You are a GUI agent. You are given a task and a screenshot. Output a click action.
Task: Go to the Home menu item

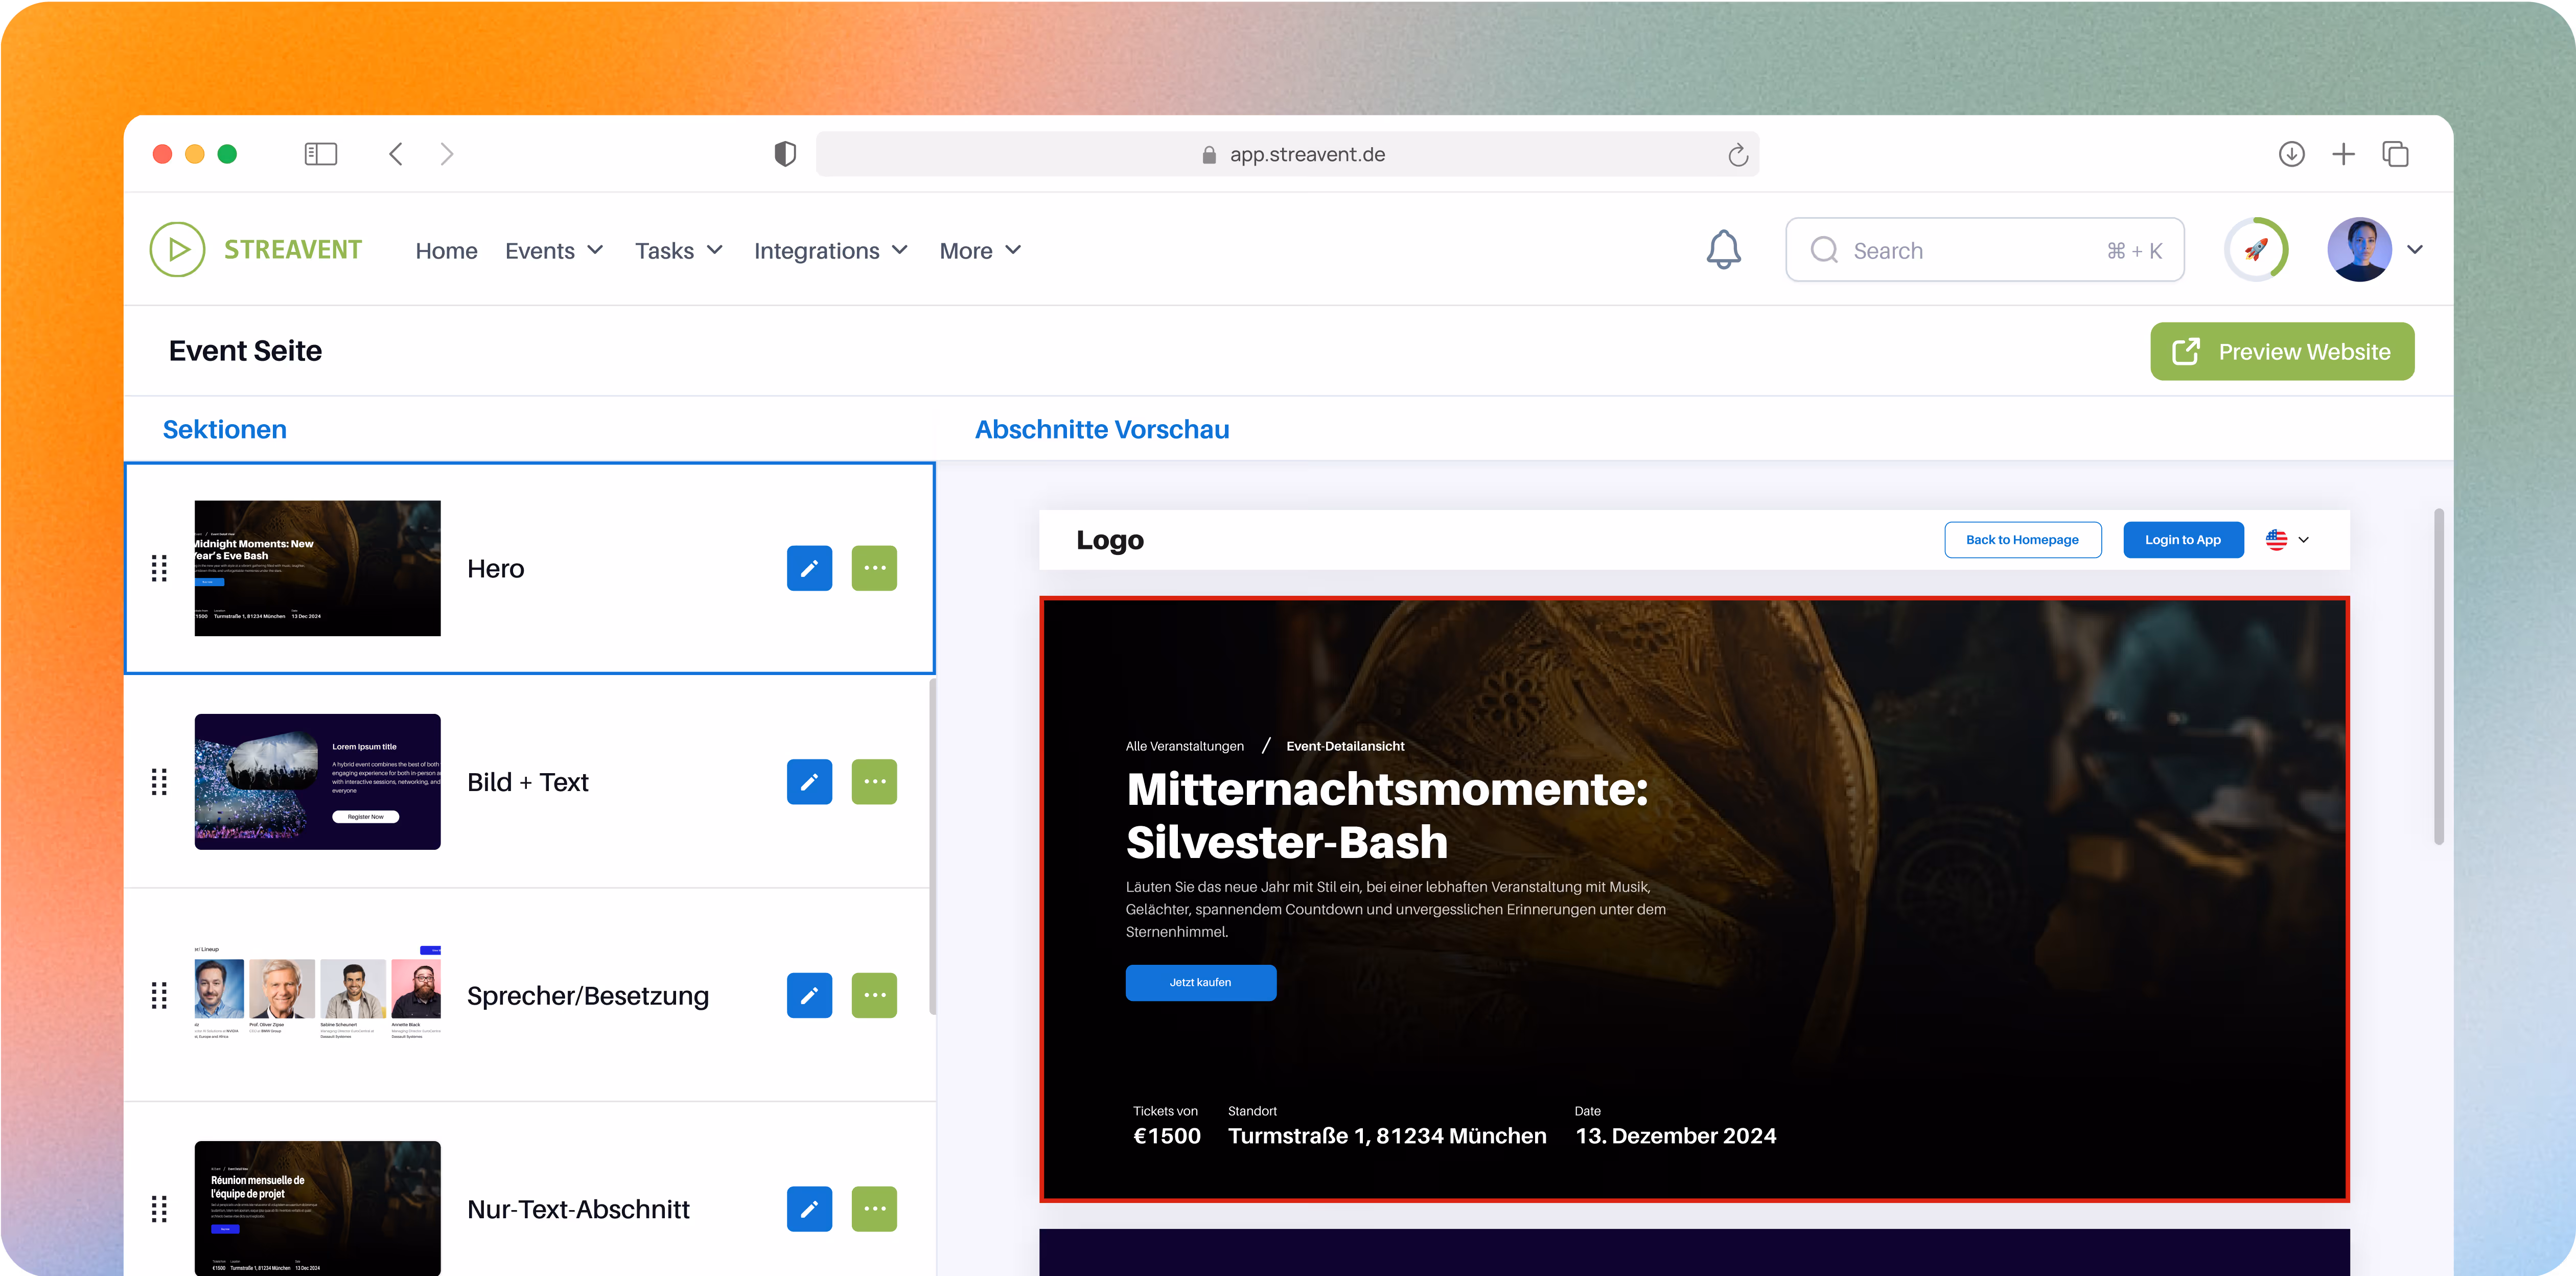coord(447,251)
